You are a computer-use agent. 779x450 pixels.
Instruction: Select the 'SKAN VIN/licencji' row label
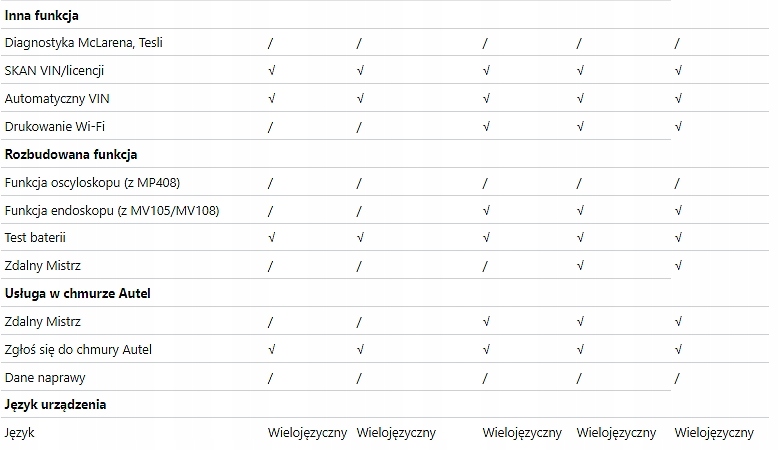[55, 71]
